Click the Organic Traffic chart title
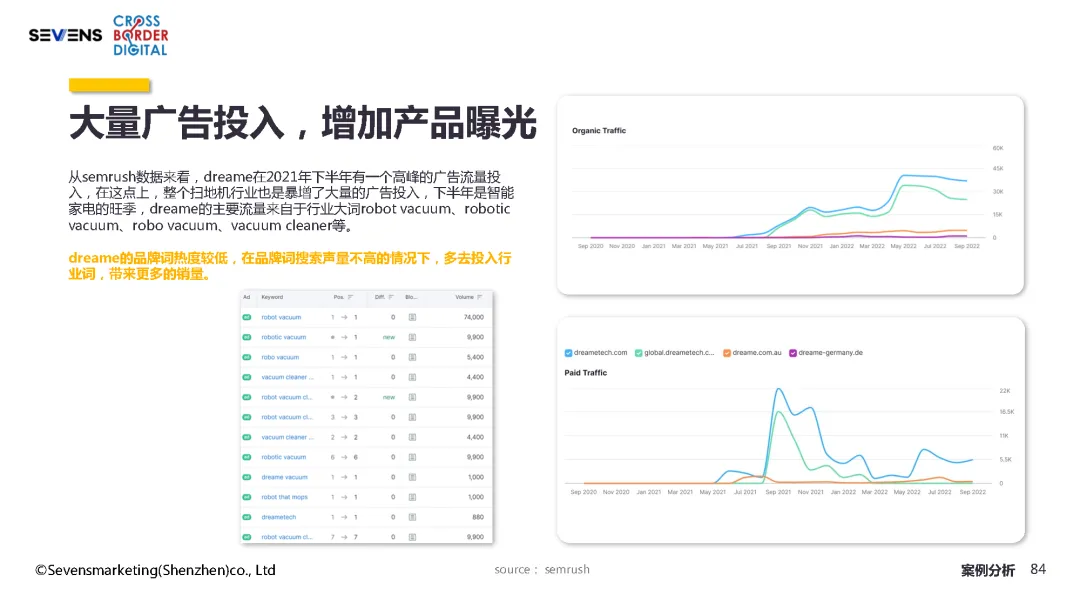This screenshot has height=608, width=1080. (599, 131)
